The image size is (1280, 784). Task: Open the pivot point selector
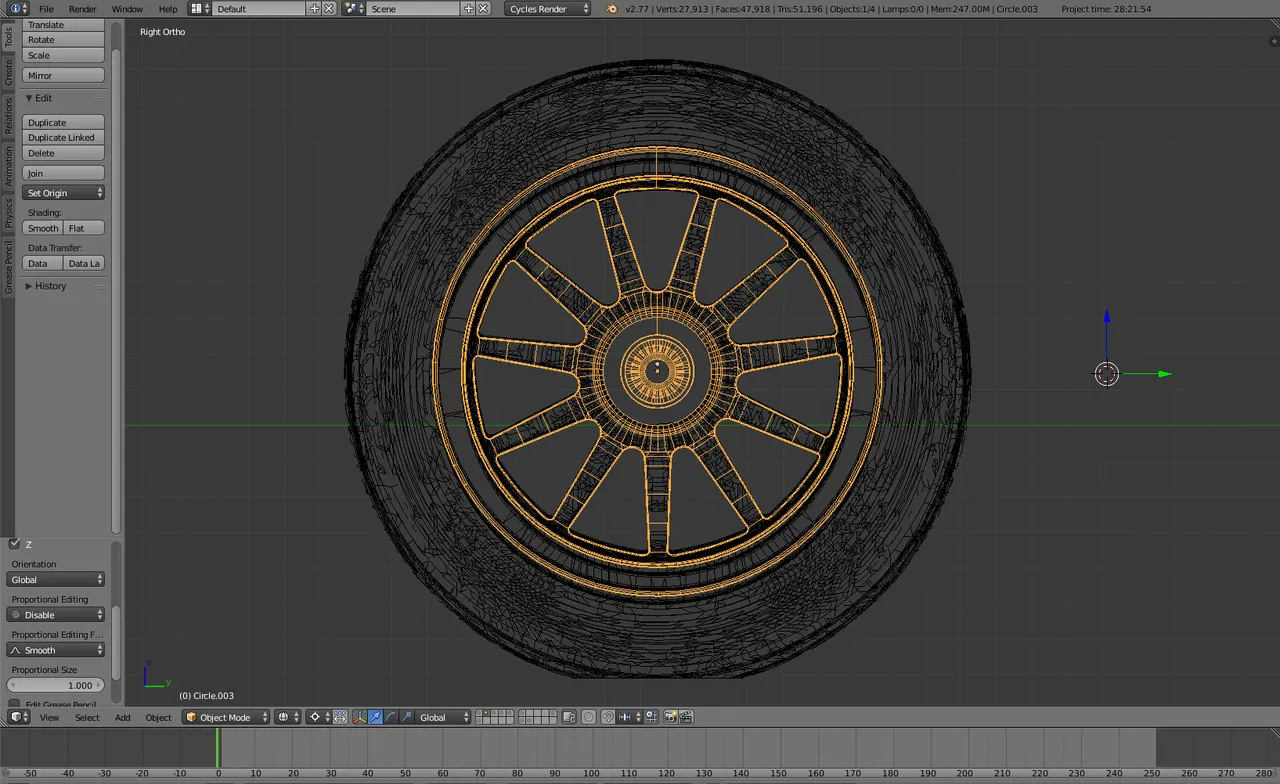[318, 717]
